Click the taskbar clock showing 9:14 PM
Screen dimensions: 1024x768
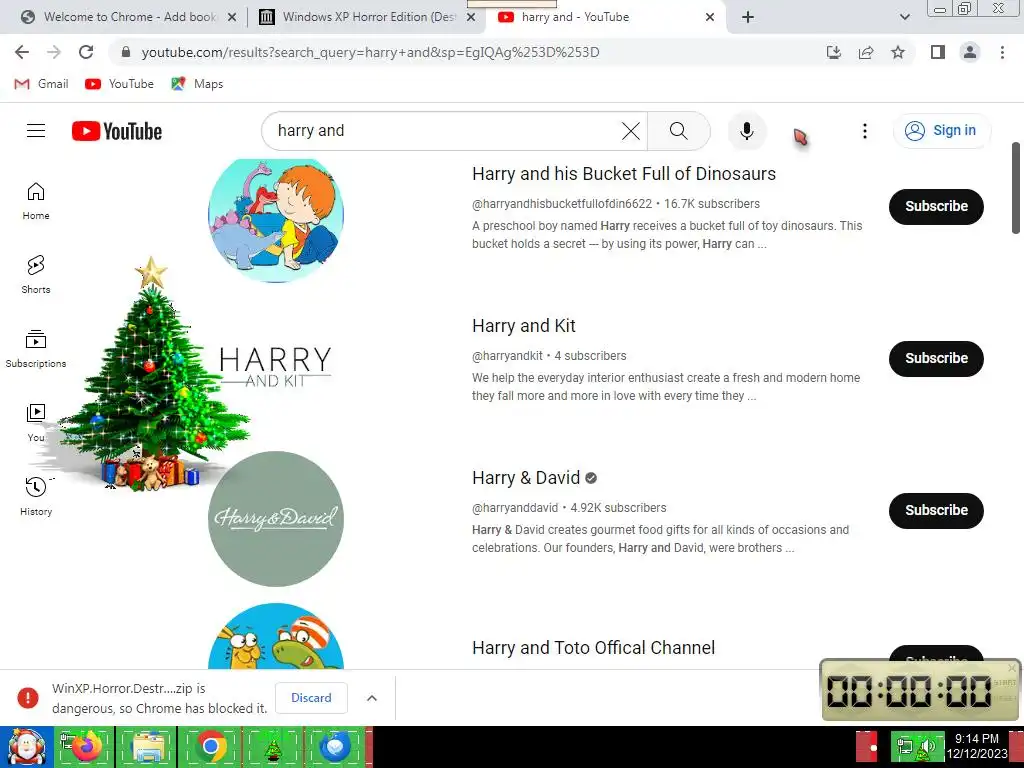tap(976, 746)
